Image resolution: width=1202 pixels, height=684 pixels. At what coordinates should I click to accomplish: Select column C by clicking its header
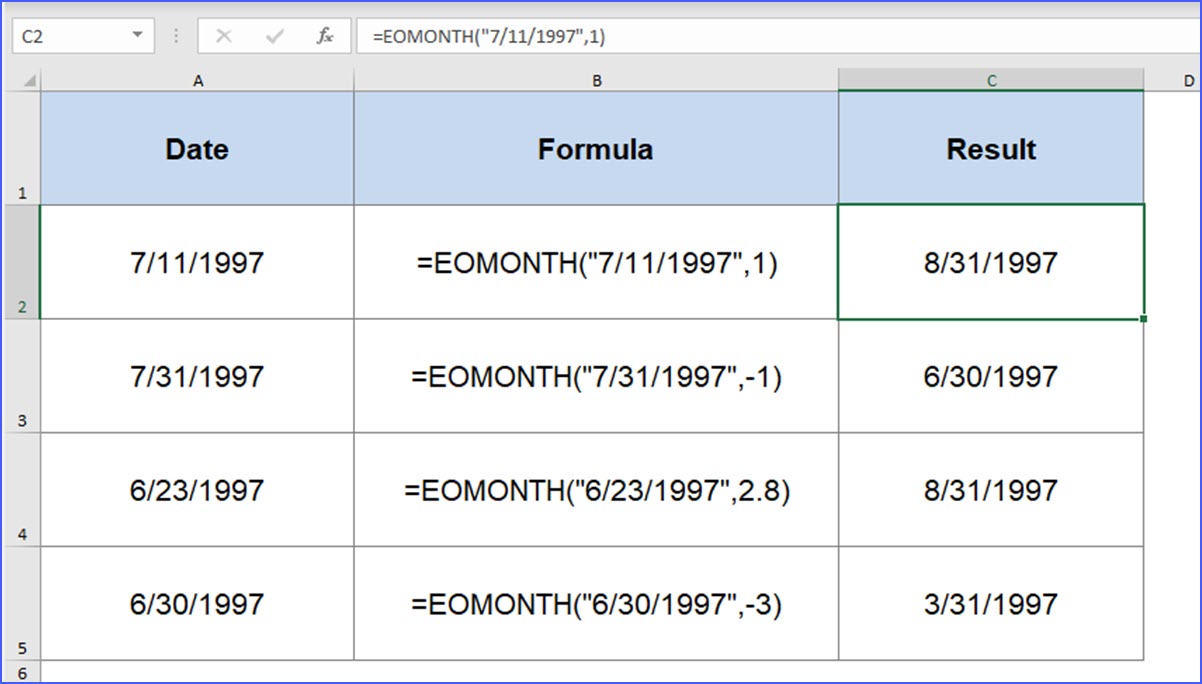click(x=990, y=79)
